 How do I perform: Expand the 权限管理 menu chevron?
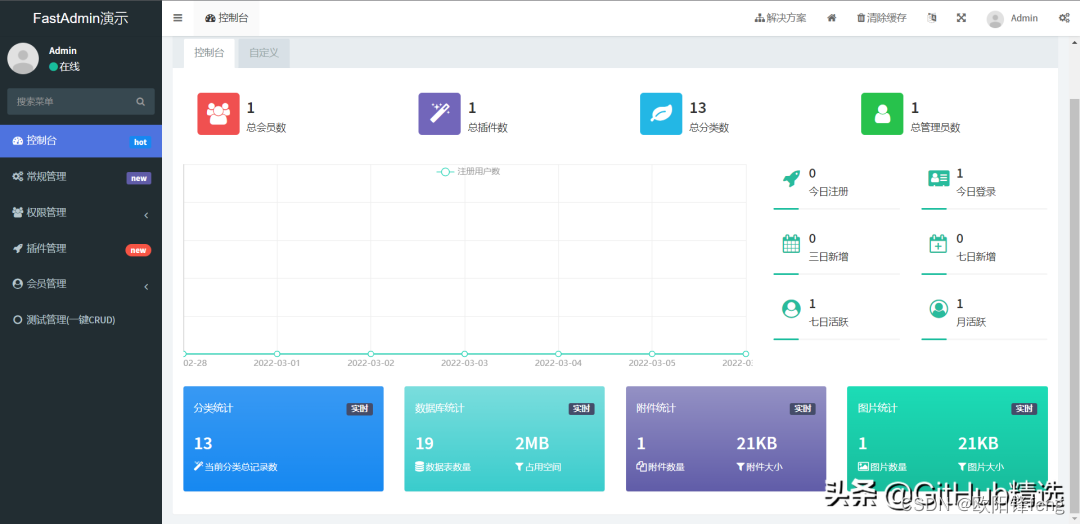[146, 216]
